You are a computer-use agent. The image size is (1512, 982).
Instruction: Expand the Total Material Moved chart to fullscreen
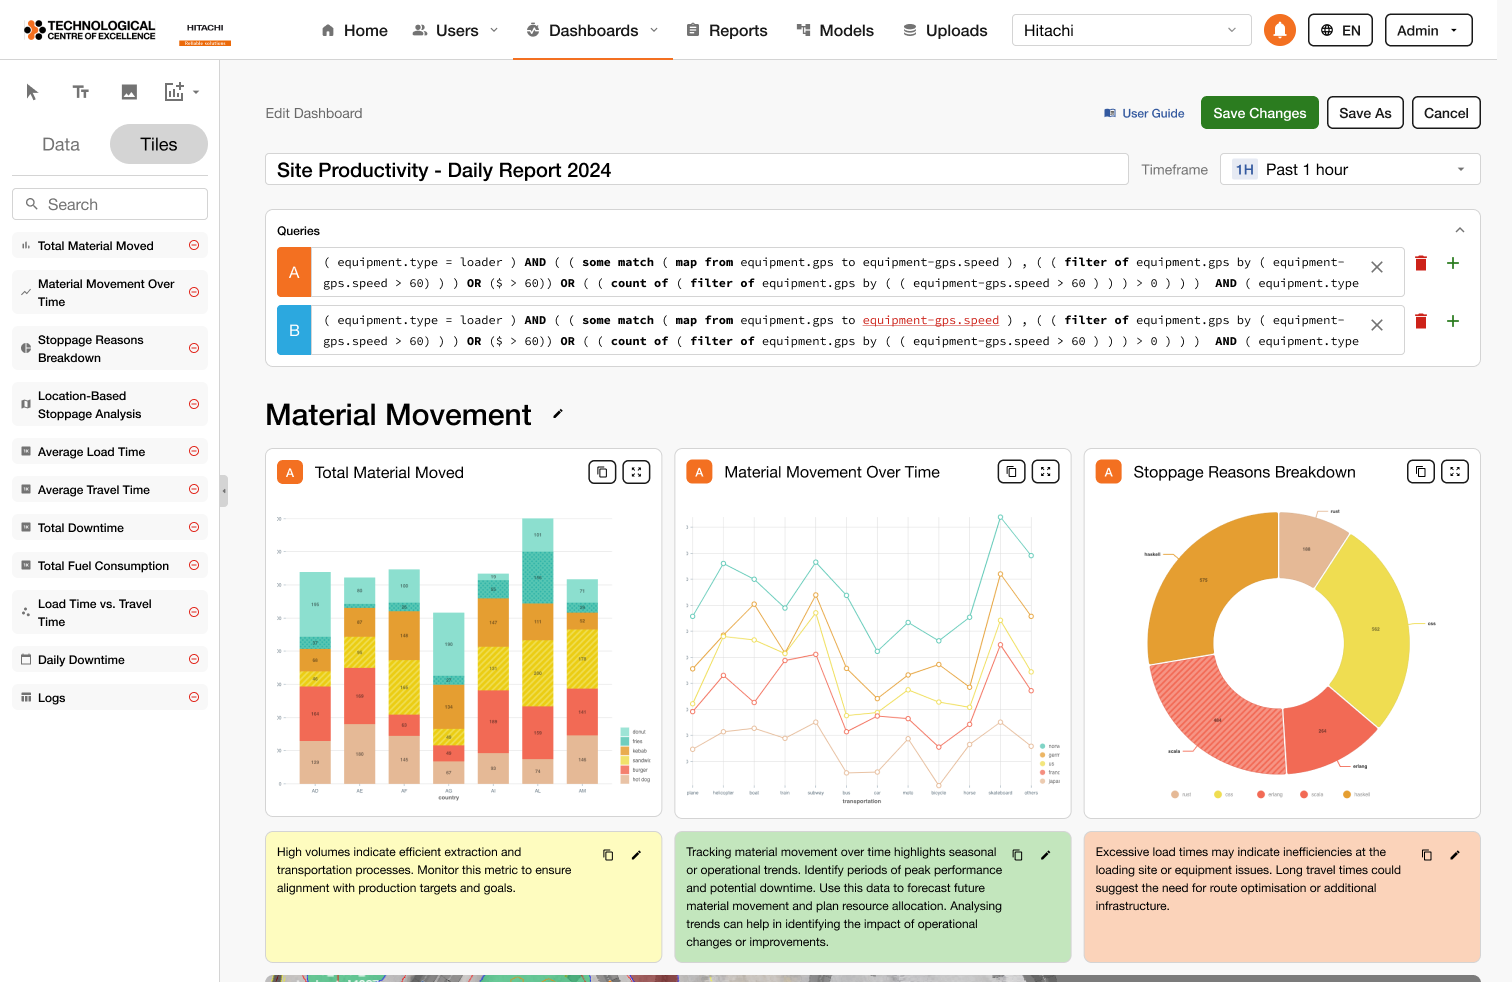pyautogui.click(x=636, y=472)
